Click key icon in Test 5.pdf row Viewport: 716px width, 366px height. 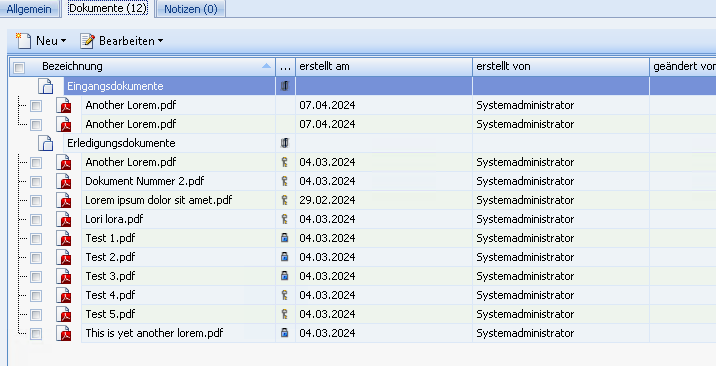pos(284,314)
